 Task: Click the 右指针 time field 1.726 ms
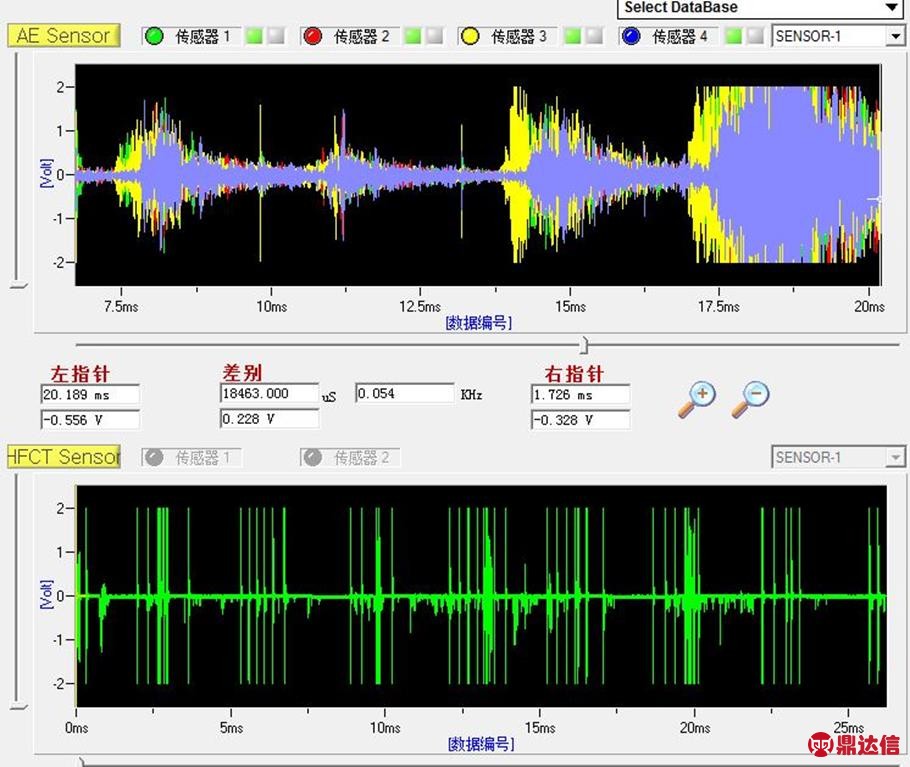pyautogui.click(x=580, y=395)
